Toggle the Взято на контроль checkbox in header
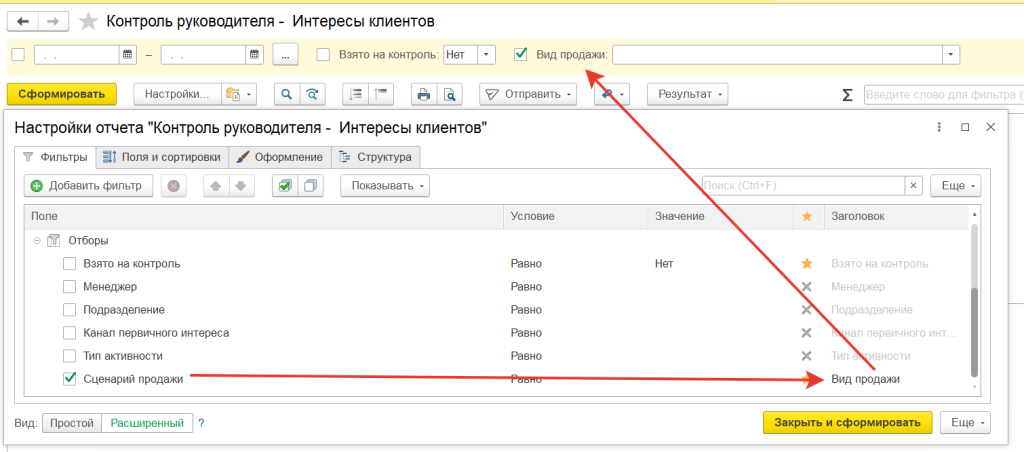1024x452 pixels. [x=323, y=55]
